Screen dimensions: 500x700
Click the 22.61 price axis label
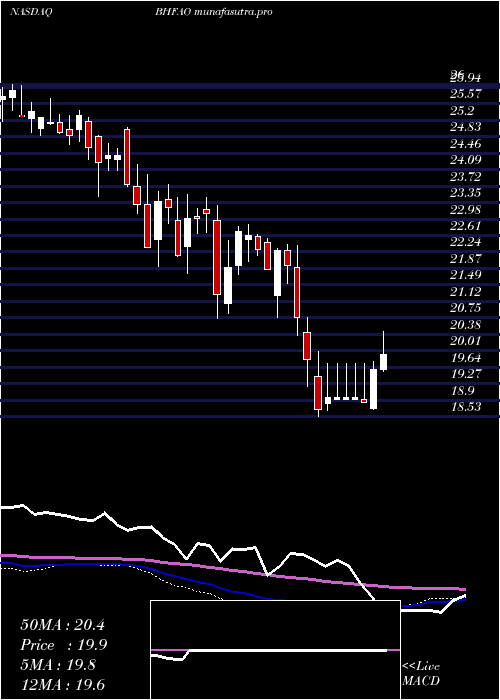pyautogui.click(x=465, y=226)
